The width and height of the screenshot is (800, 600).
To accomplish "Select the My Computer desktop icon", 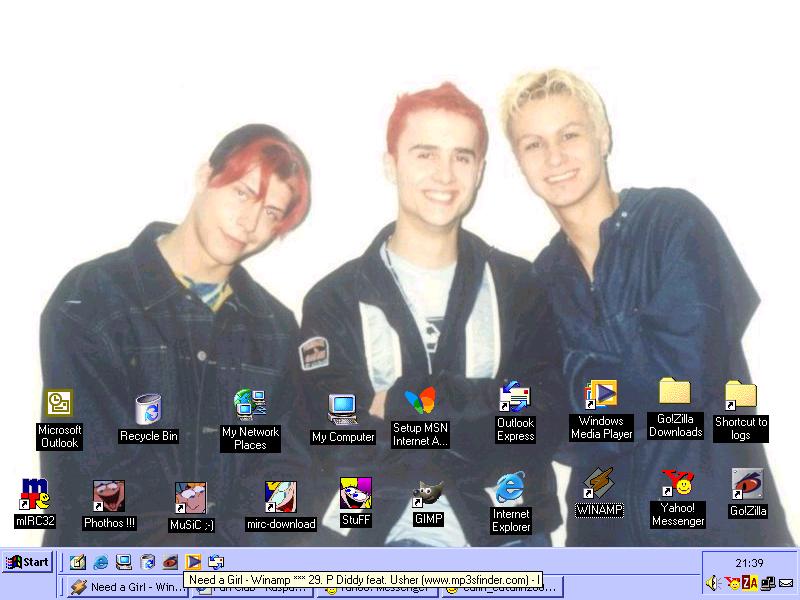I will pos(343,409).
